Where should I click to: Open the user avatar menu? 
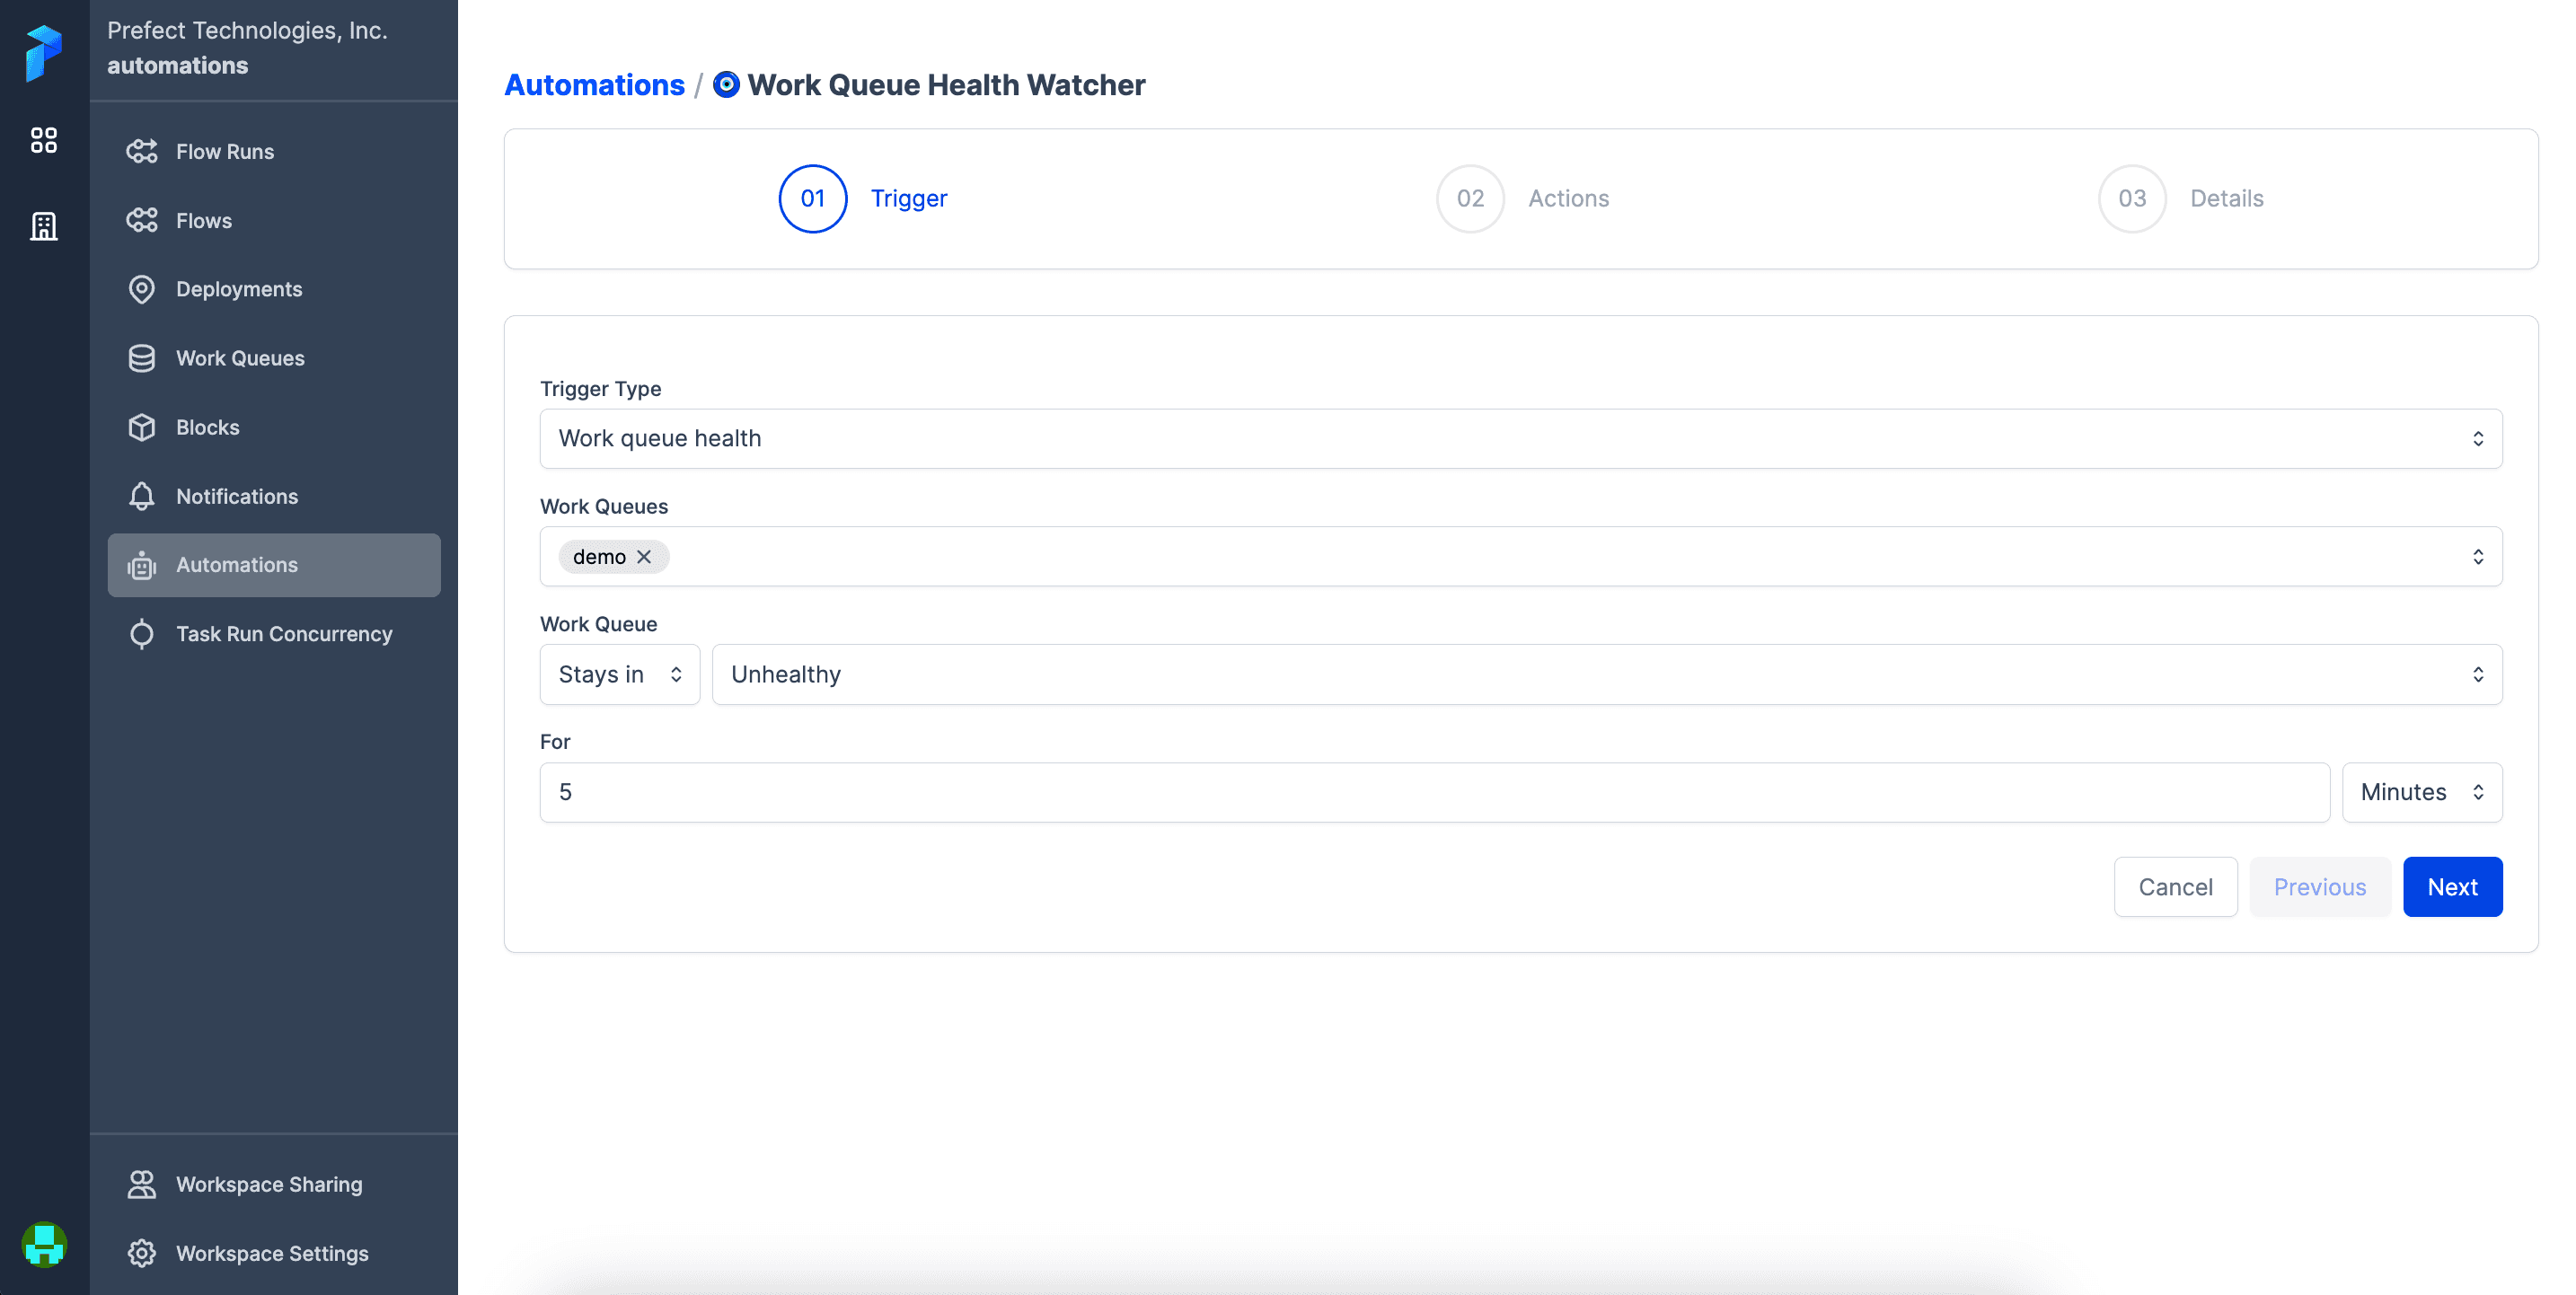pyautogui.click(x=44, y=1245)
